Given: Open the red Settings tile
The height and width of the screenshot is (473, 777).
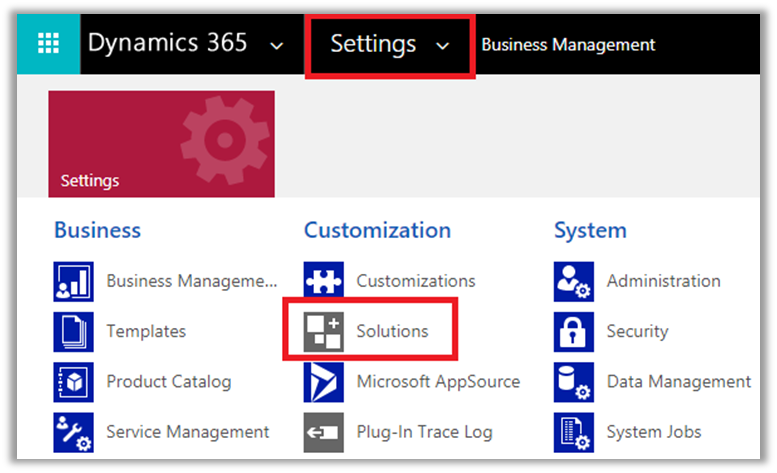Looking at the screenshot, I should (x=161, y=144).
